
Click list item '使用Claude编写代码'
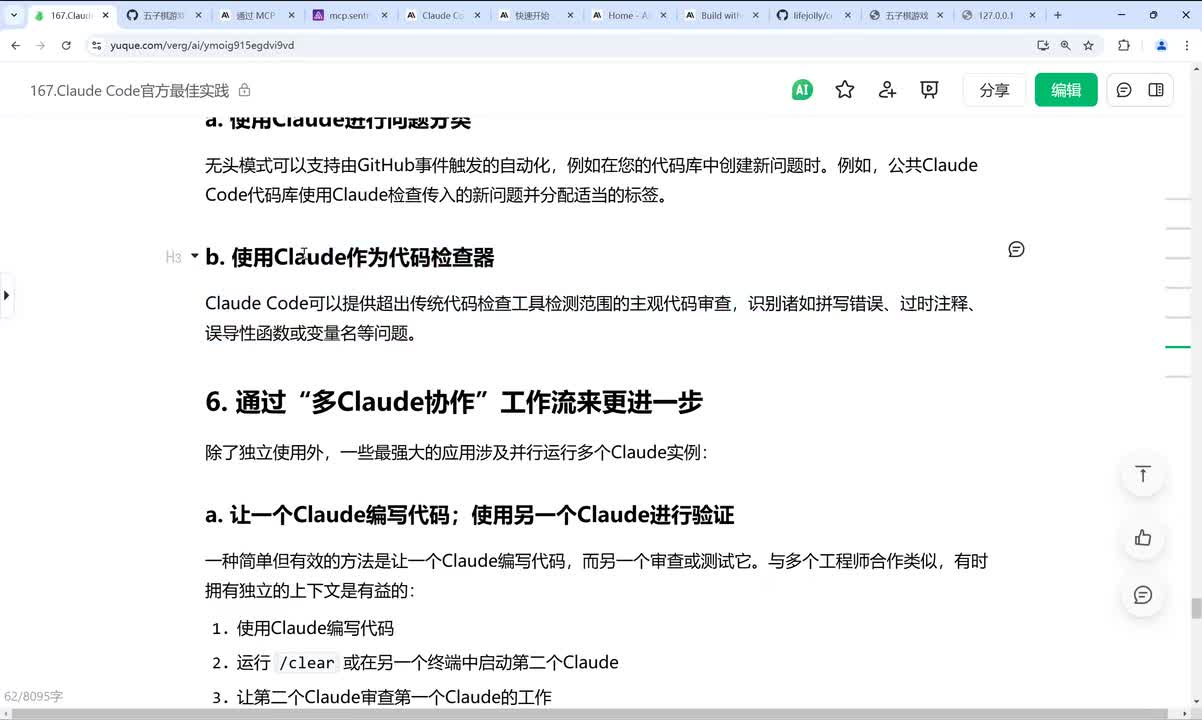pos(315,628)
